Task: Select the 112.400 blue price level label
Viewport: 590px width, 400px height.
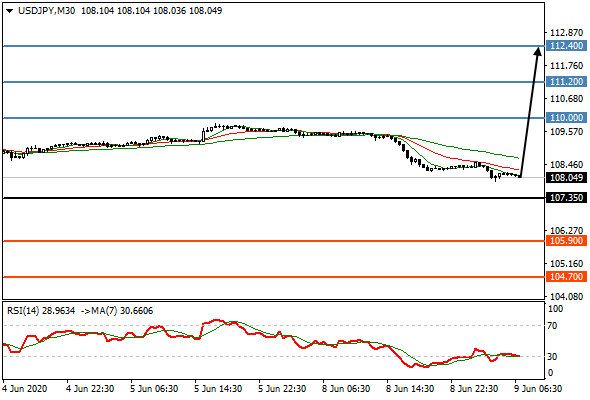Action: [566, 46]
